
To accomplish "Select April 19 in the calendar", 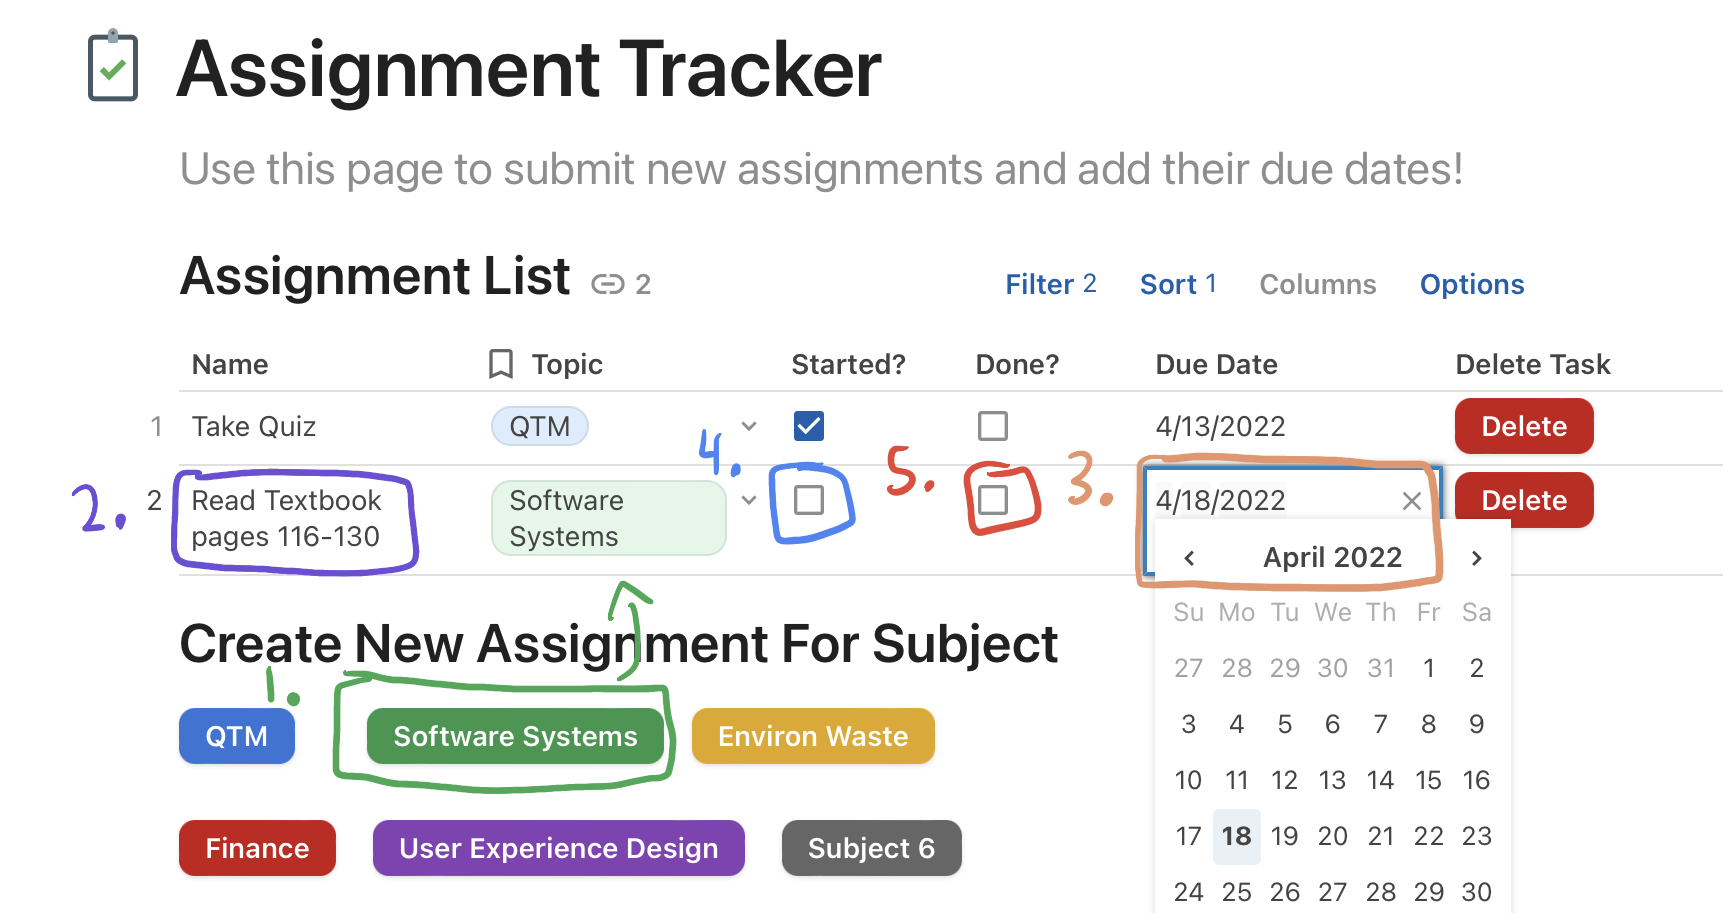I will [1284, 836].
